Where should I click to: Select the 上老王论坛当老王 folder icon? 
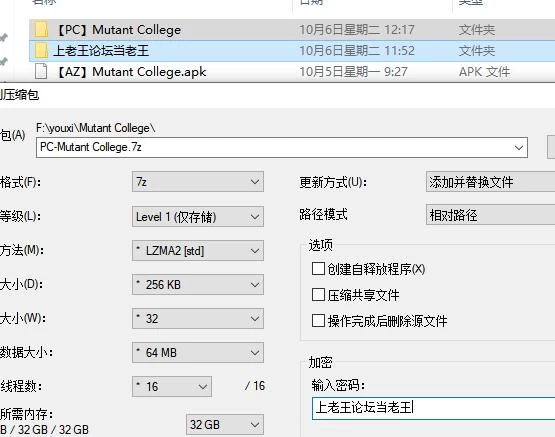pyautogui.click(x=41, y=51)
